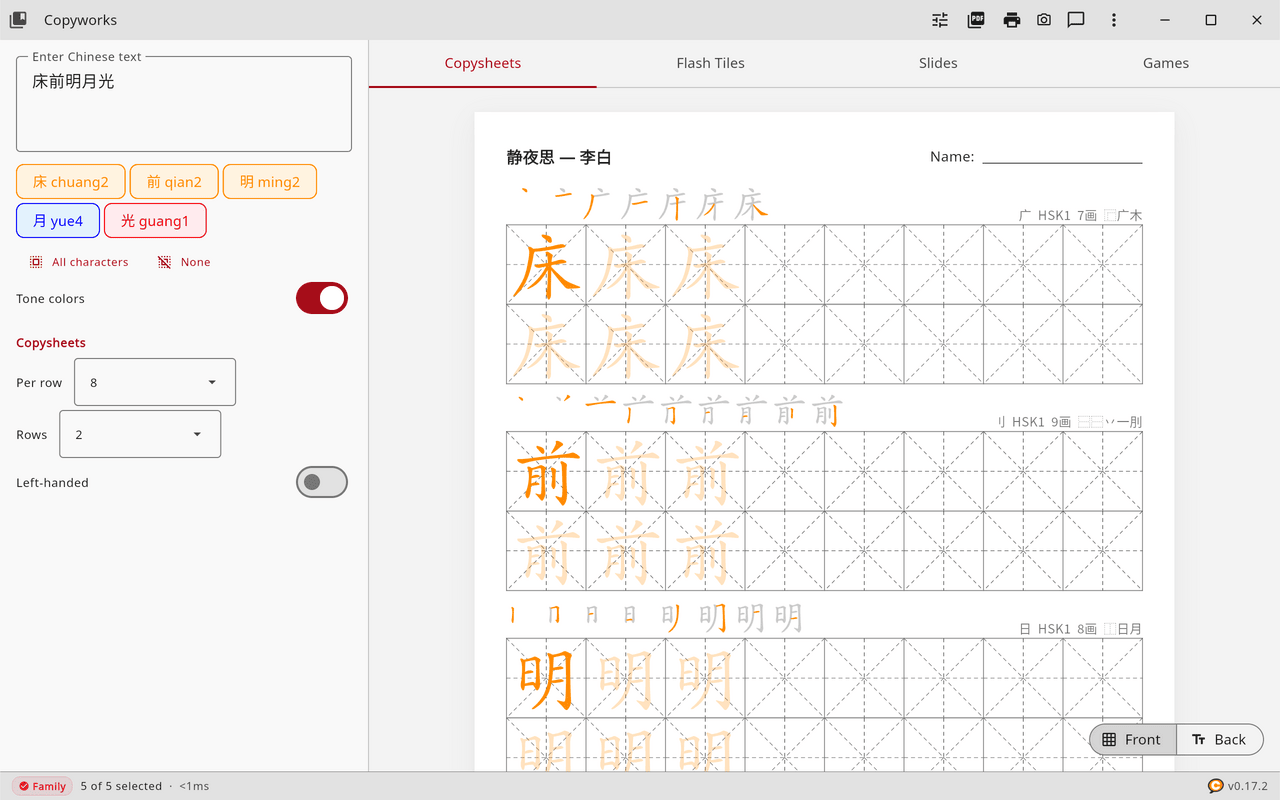Click the 广 HSK1 7画 info label
The image size is (1280, 800).
coord(1080,215)
